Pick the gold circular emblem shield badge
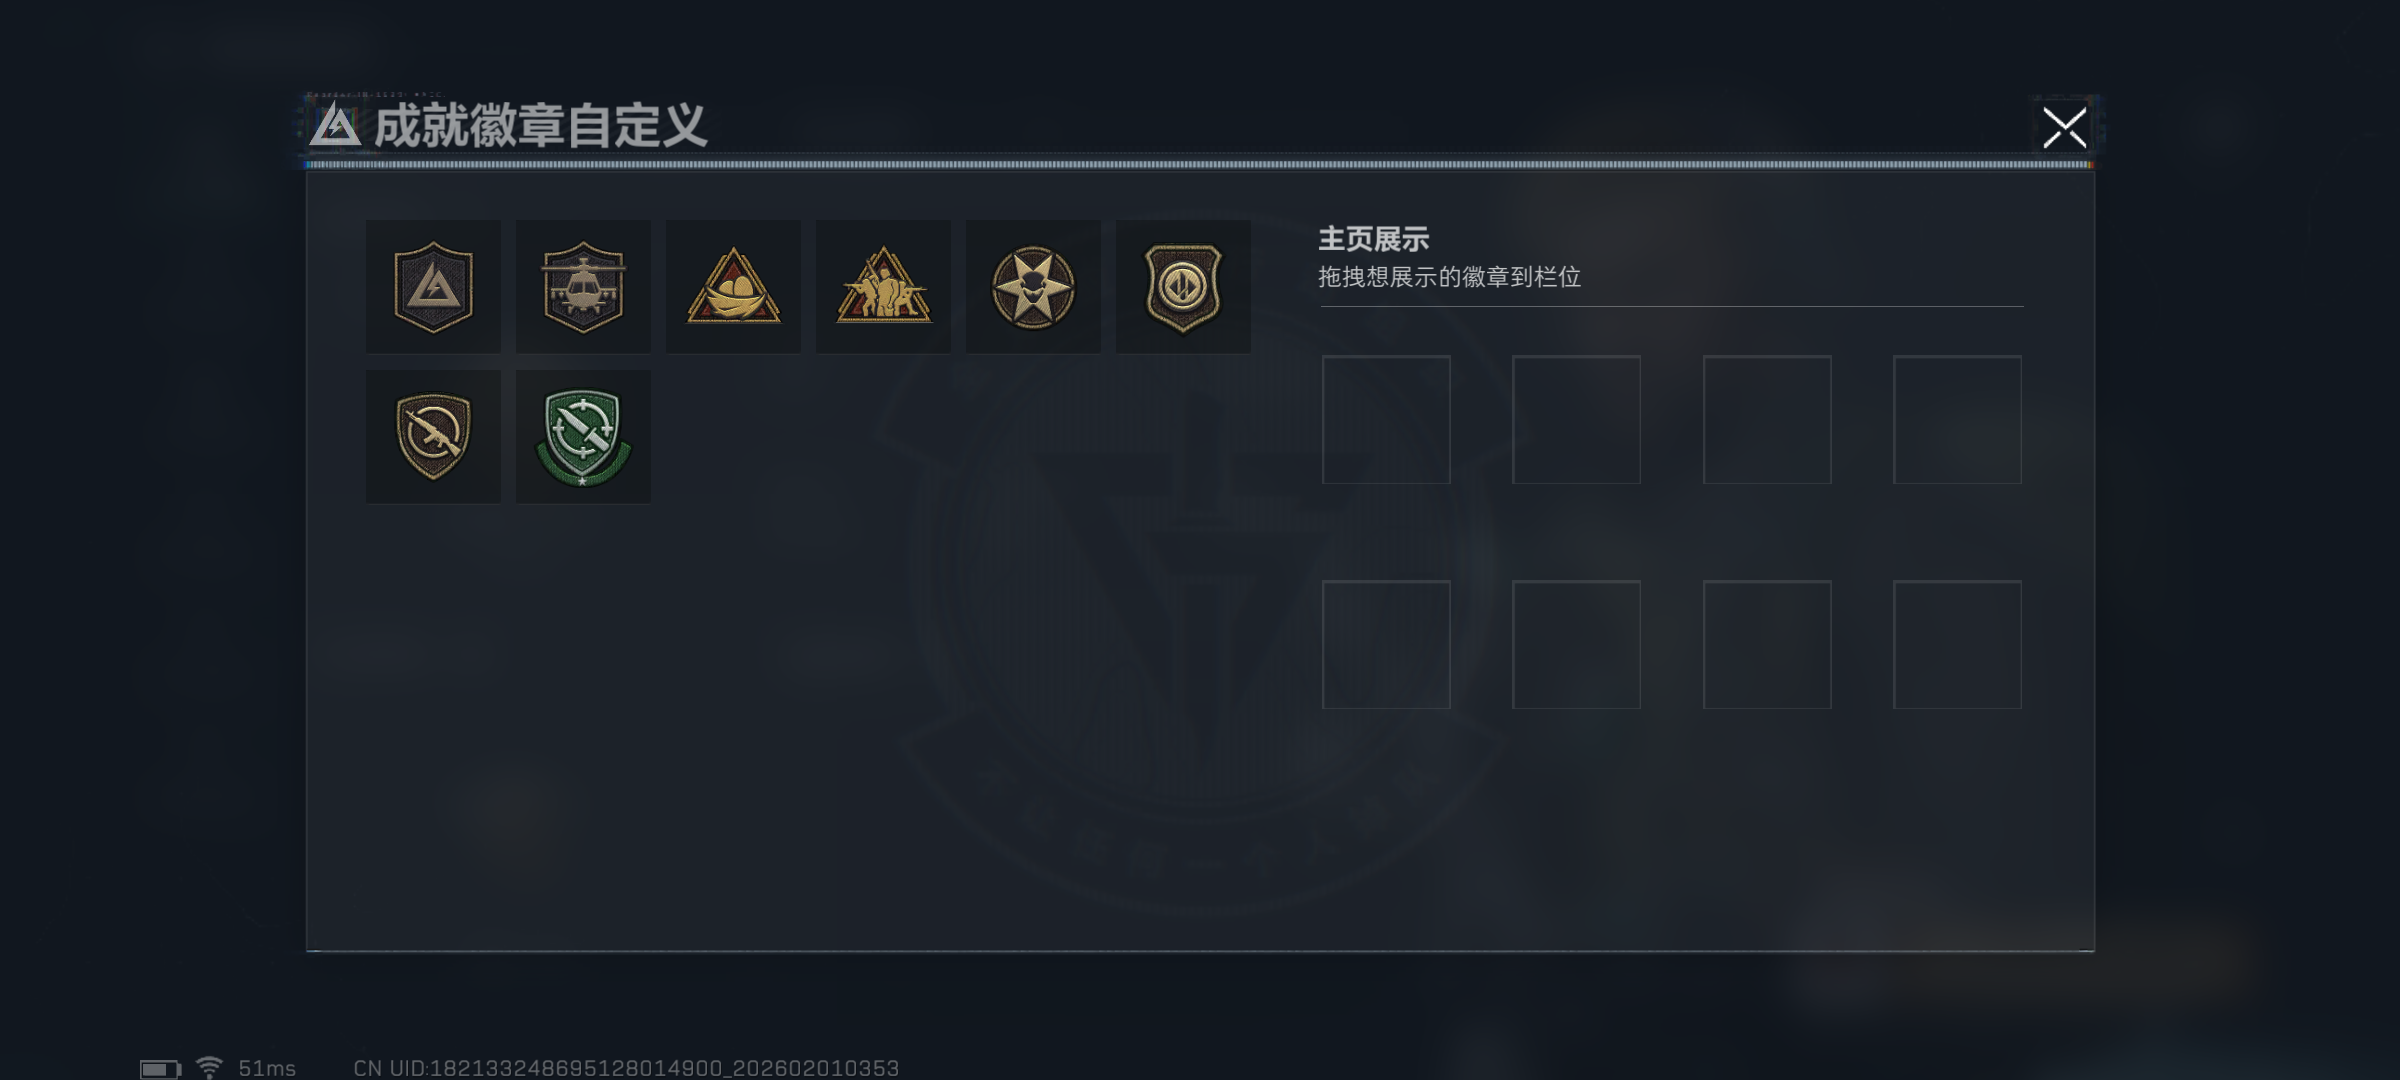Image resolution: width=2400 pixels, height=1080 pixels. coord(1183,287)
